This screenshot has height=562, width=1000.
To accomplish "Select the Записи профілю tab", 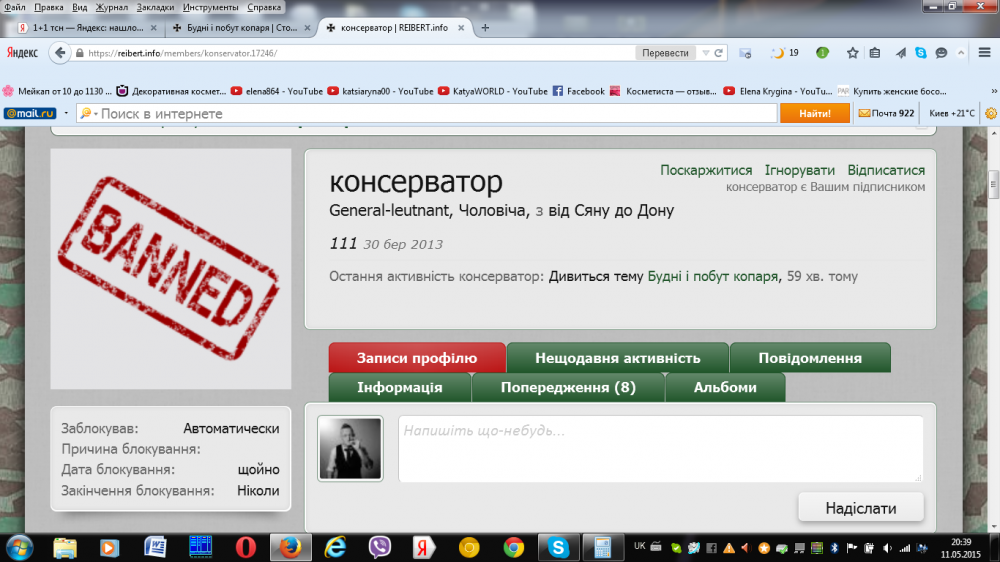I will tap(417, 358).
